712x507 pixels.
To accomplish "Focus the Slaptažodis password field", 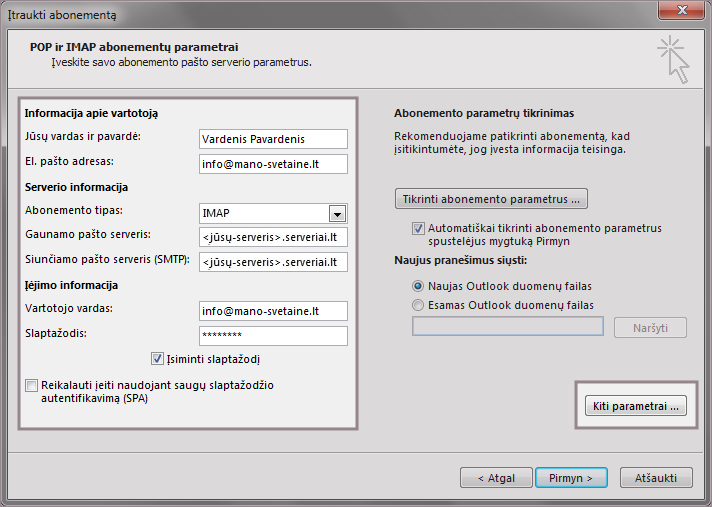I will pos(273,336).
